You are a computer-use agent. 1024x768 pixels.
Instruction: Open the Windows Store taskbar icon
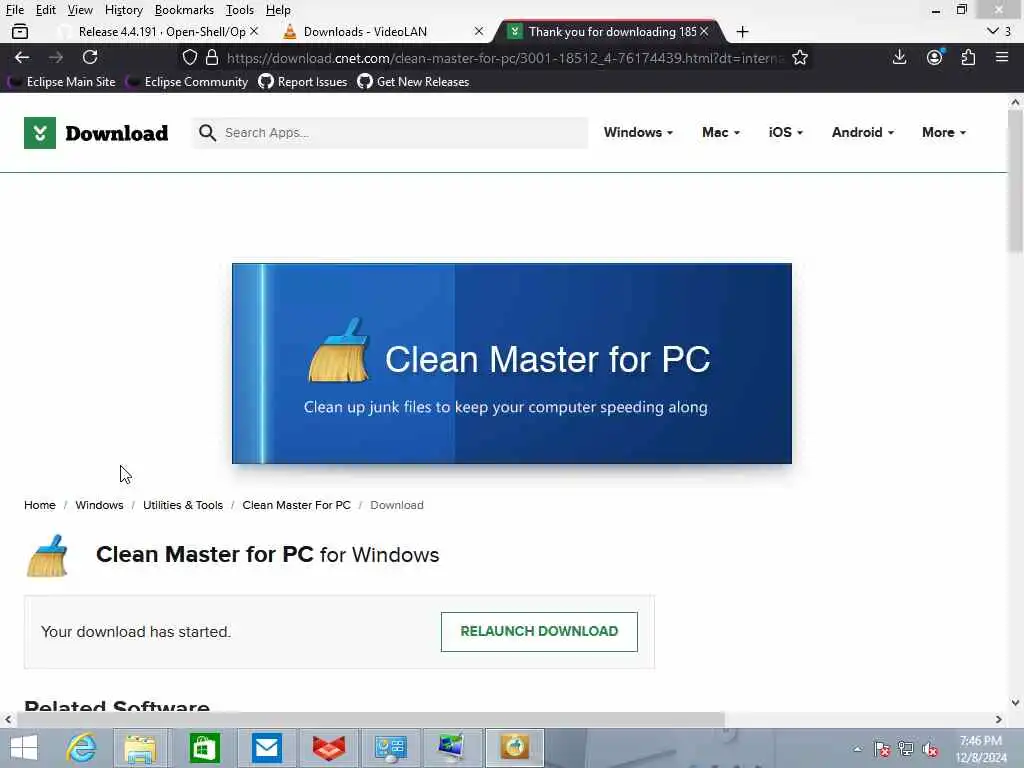[204, 748]
